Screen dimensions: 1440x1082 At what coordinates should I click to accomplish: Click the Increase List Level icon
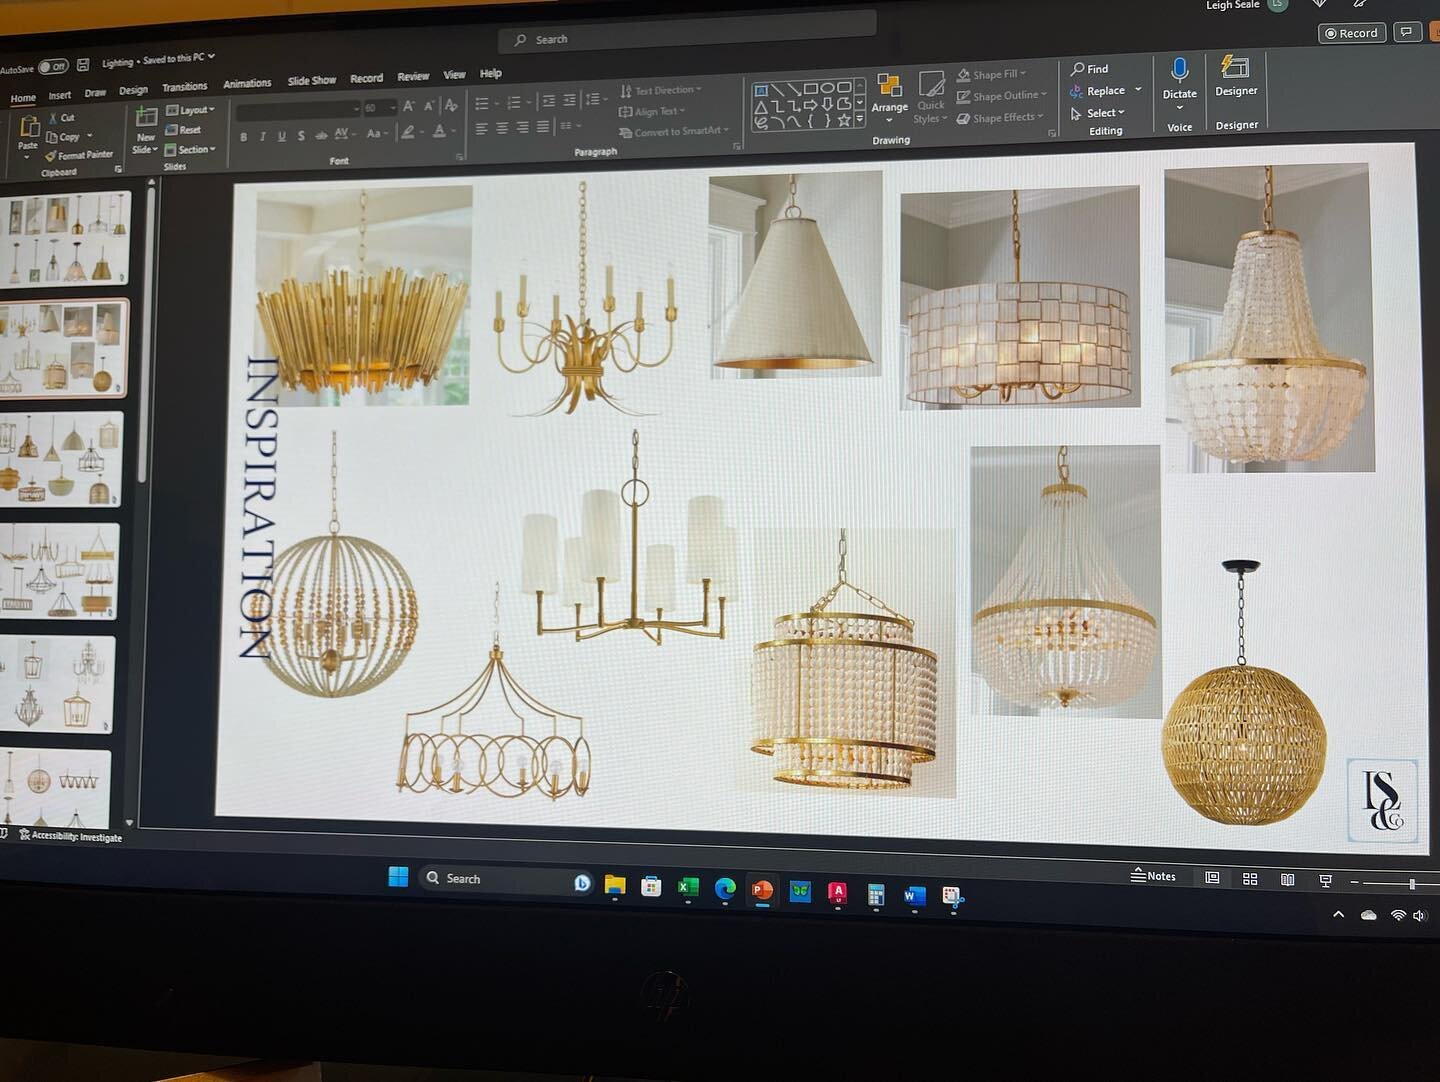click(x=569, y=100)
